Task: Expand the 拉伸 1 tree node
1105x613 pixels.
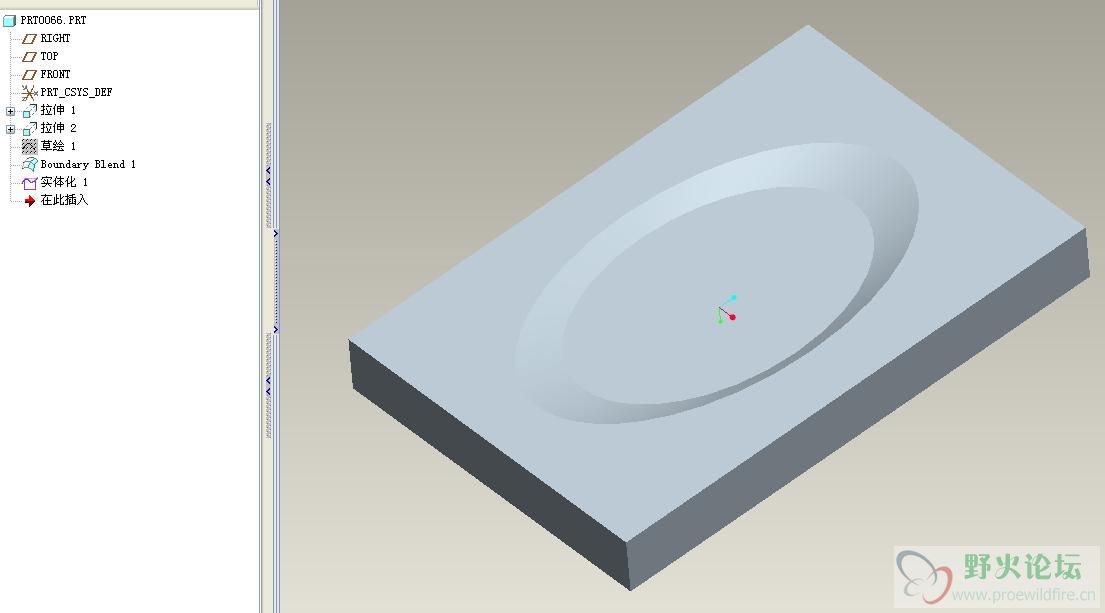Action: tap(10, 111)
